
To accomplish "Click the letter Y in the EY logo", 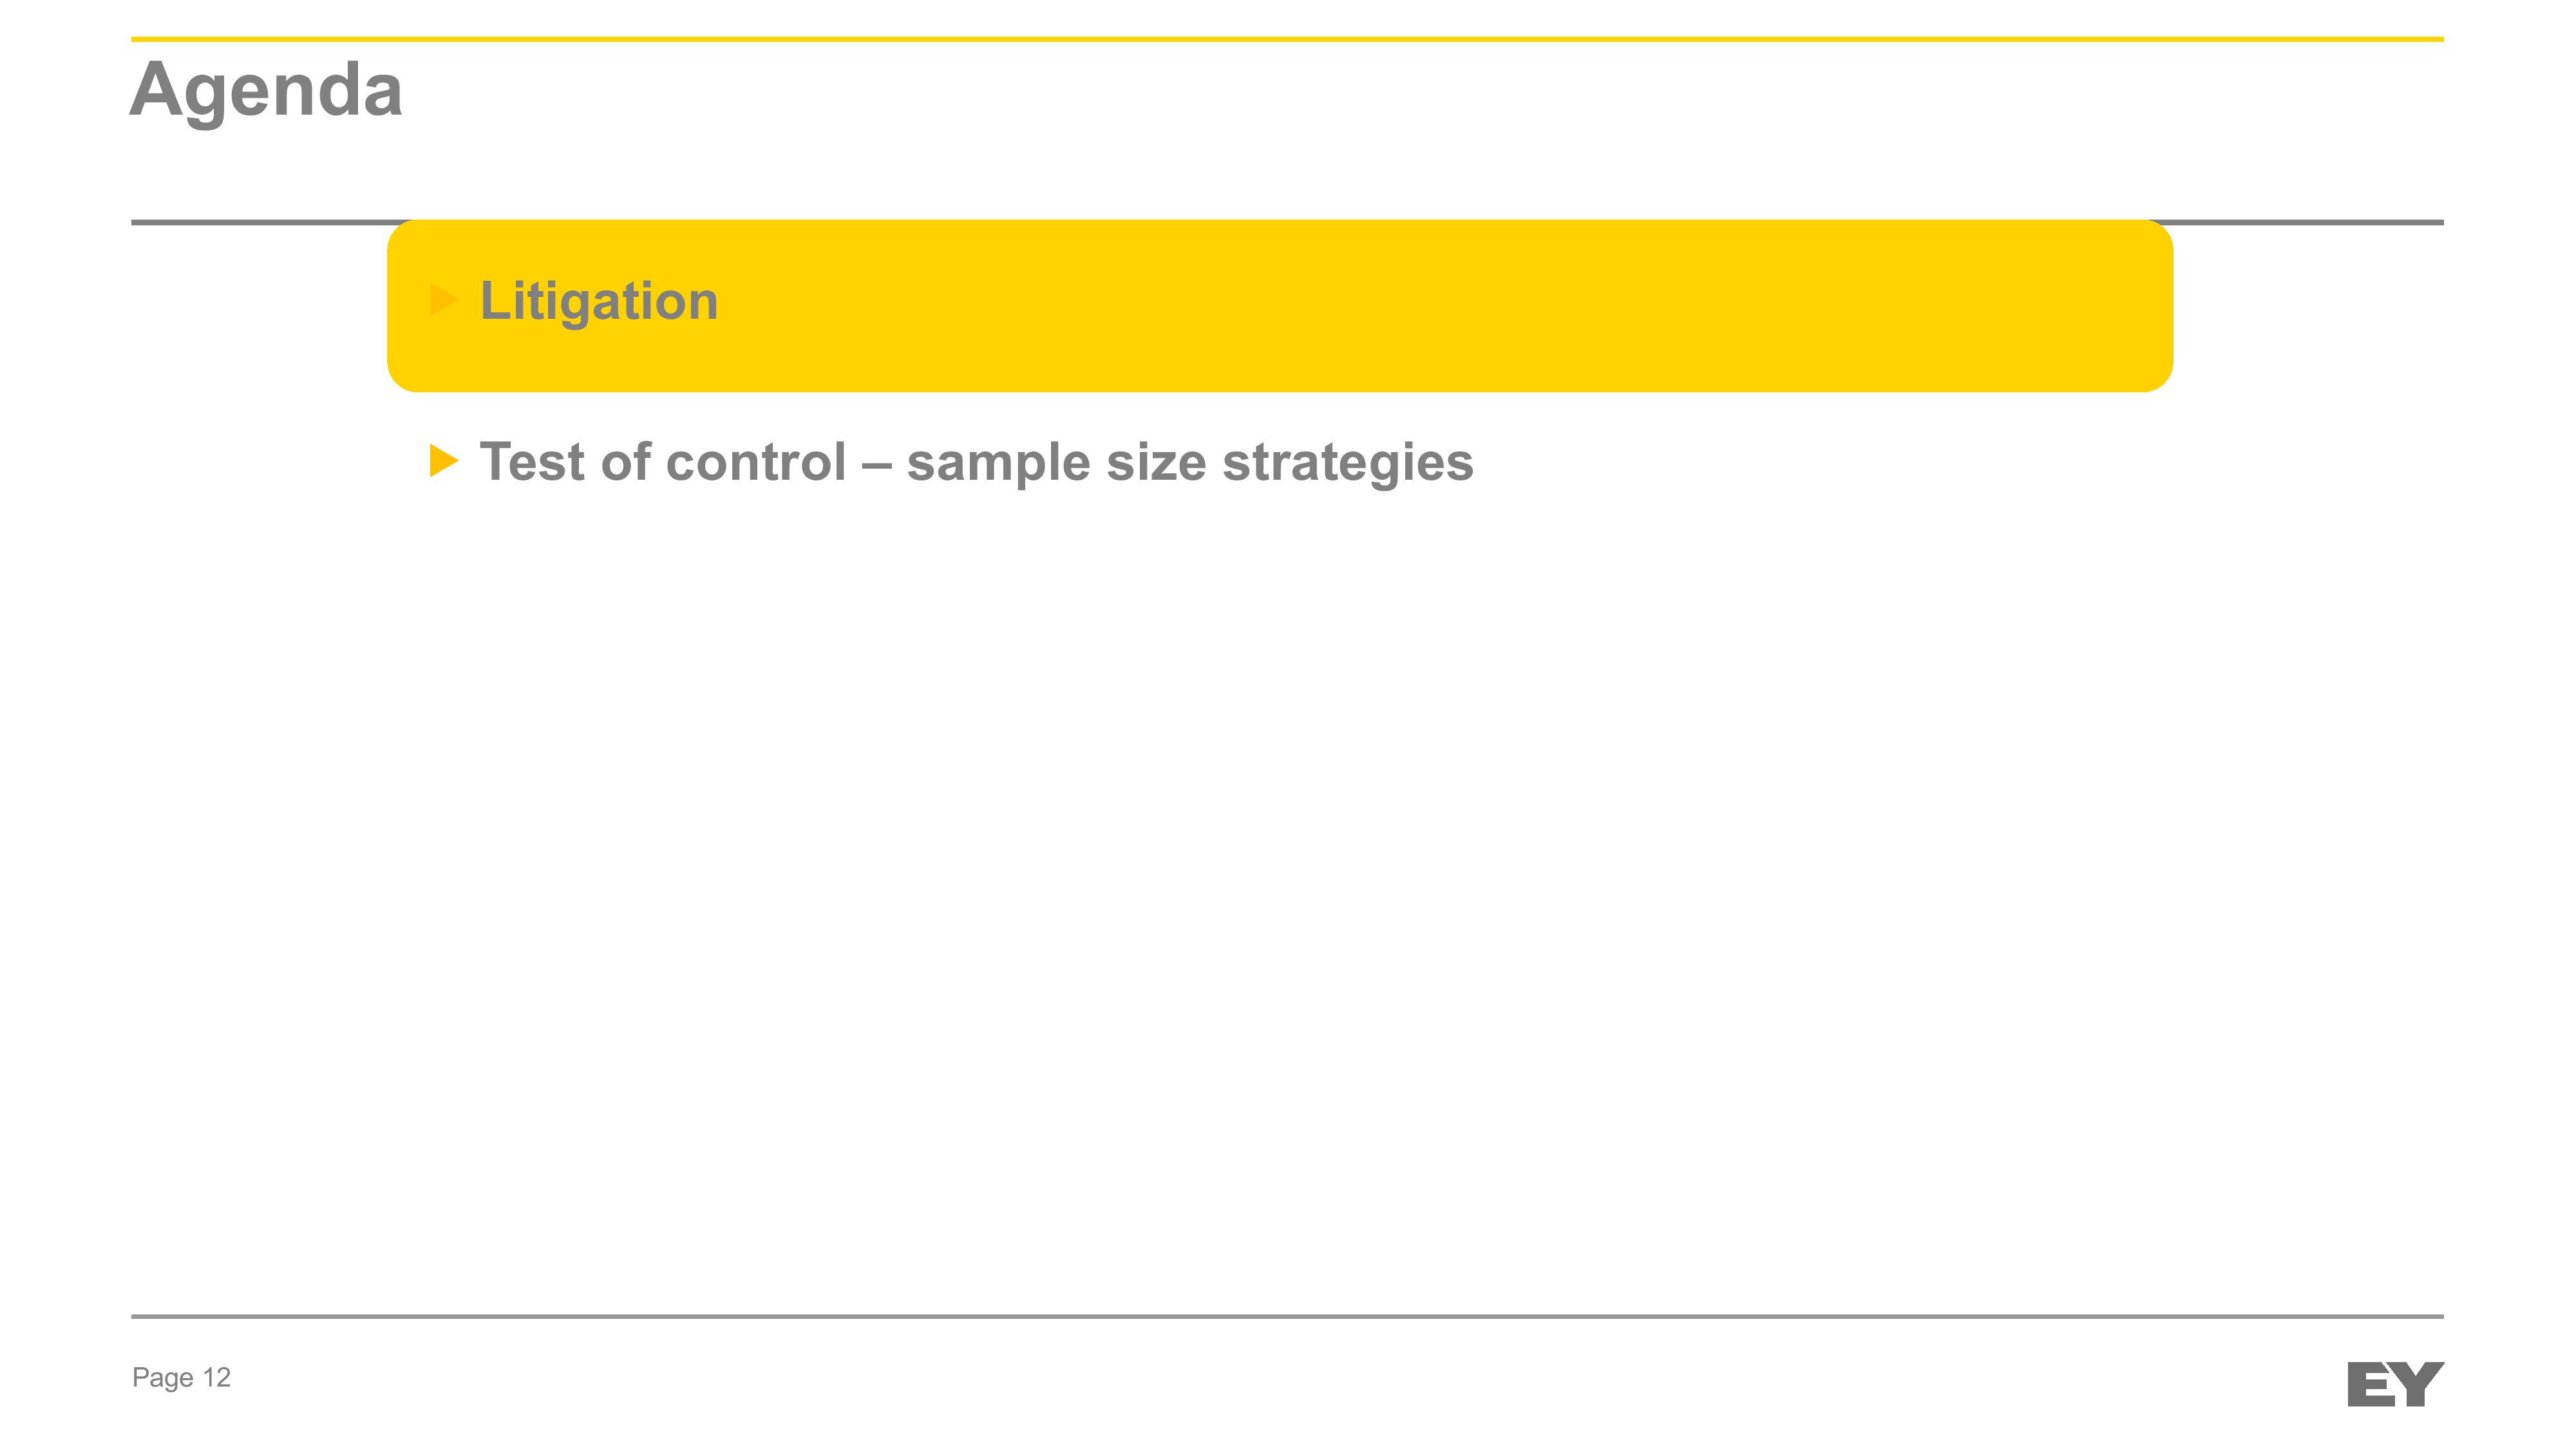I will (x=2418, y=1384).
